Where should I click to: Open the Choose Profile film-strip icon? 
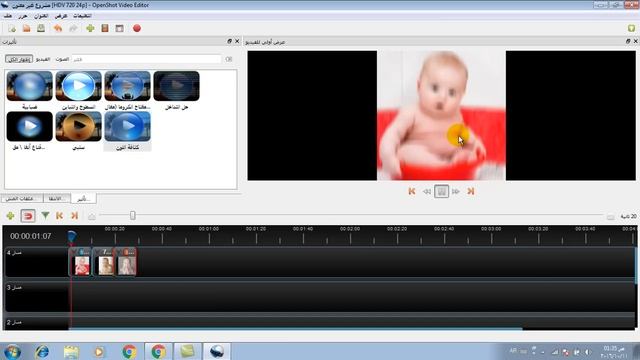coord(105,28)
